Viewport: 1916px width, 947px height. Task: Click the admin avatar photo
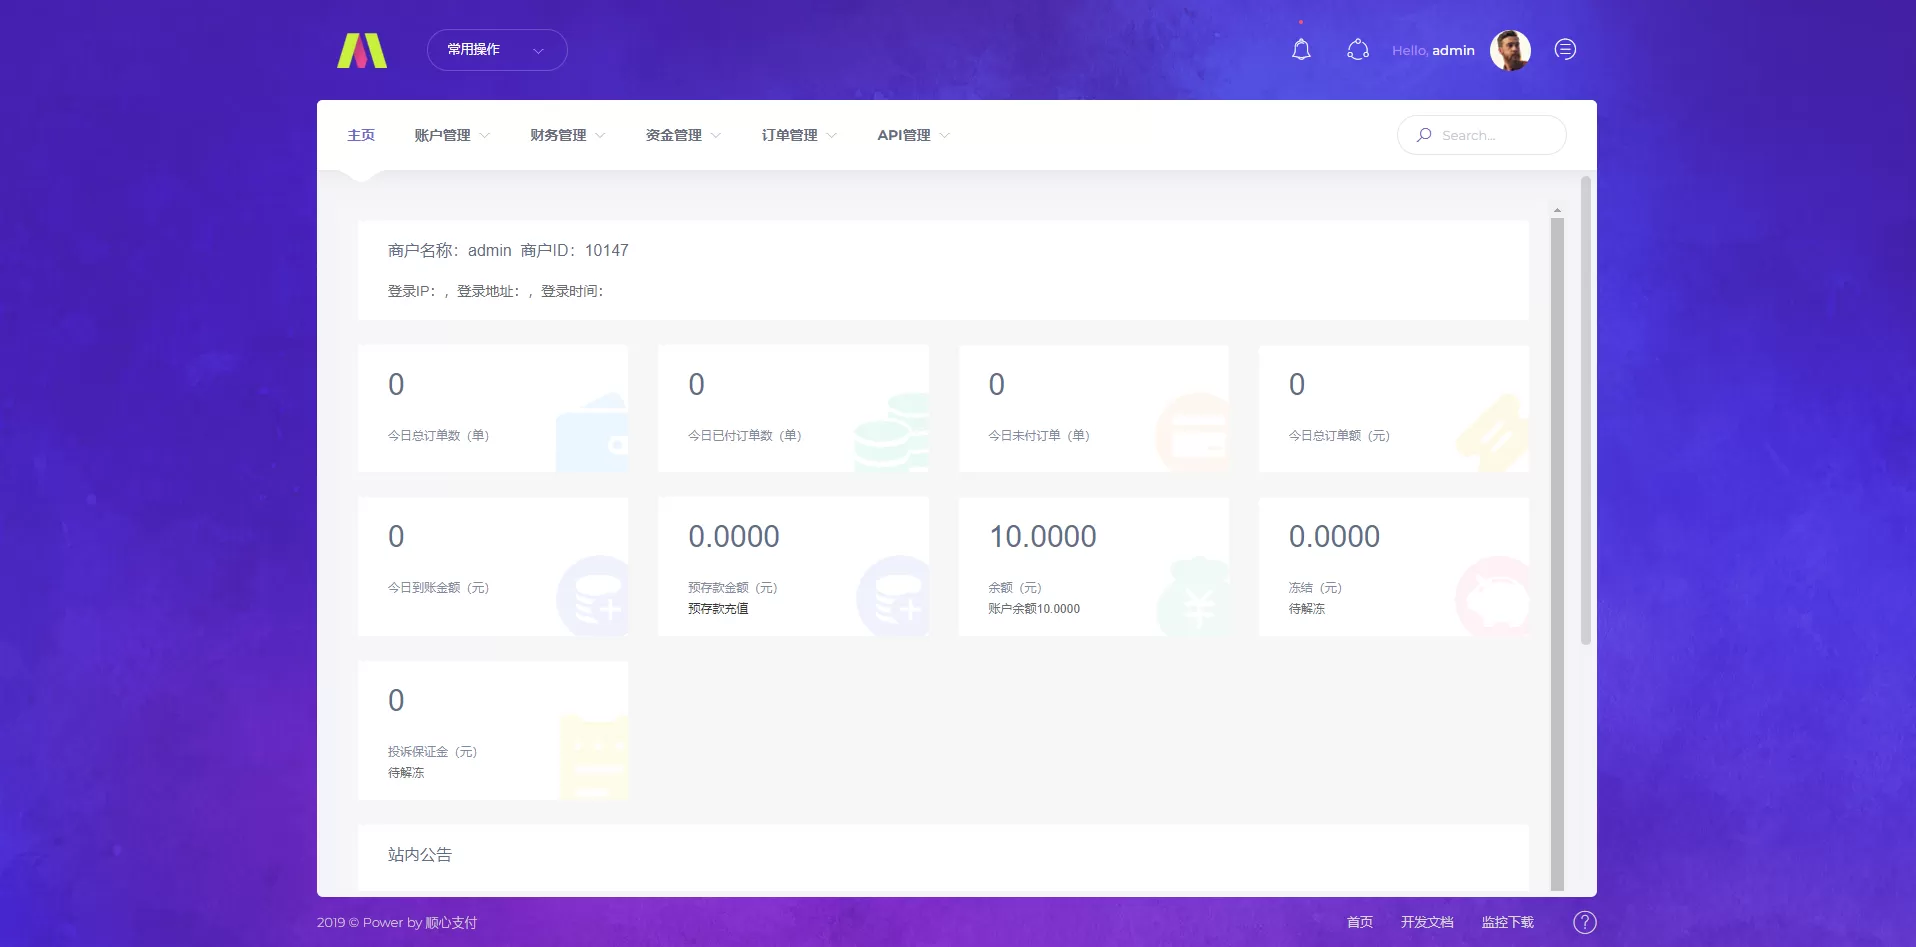click(1510, 50)
